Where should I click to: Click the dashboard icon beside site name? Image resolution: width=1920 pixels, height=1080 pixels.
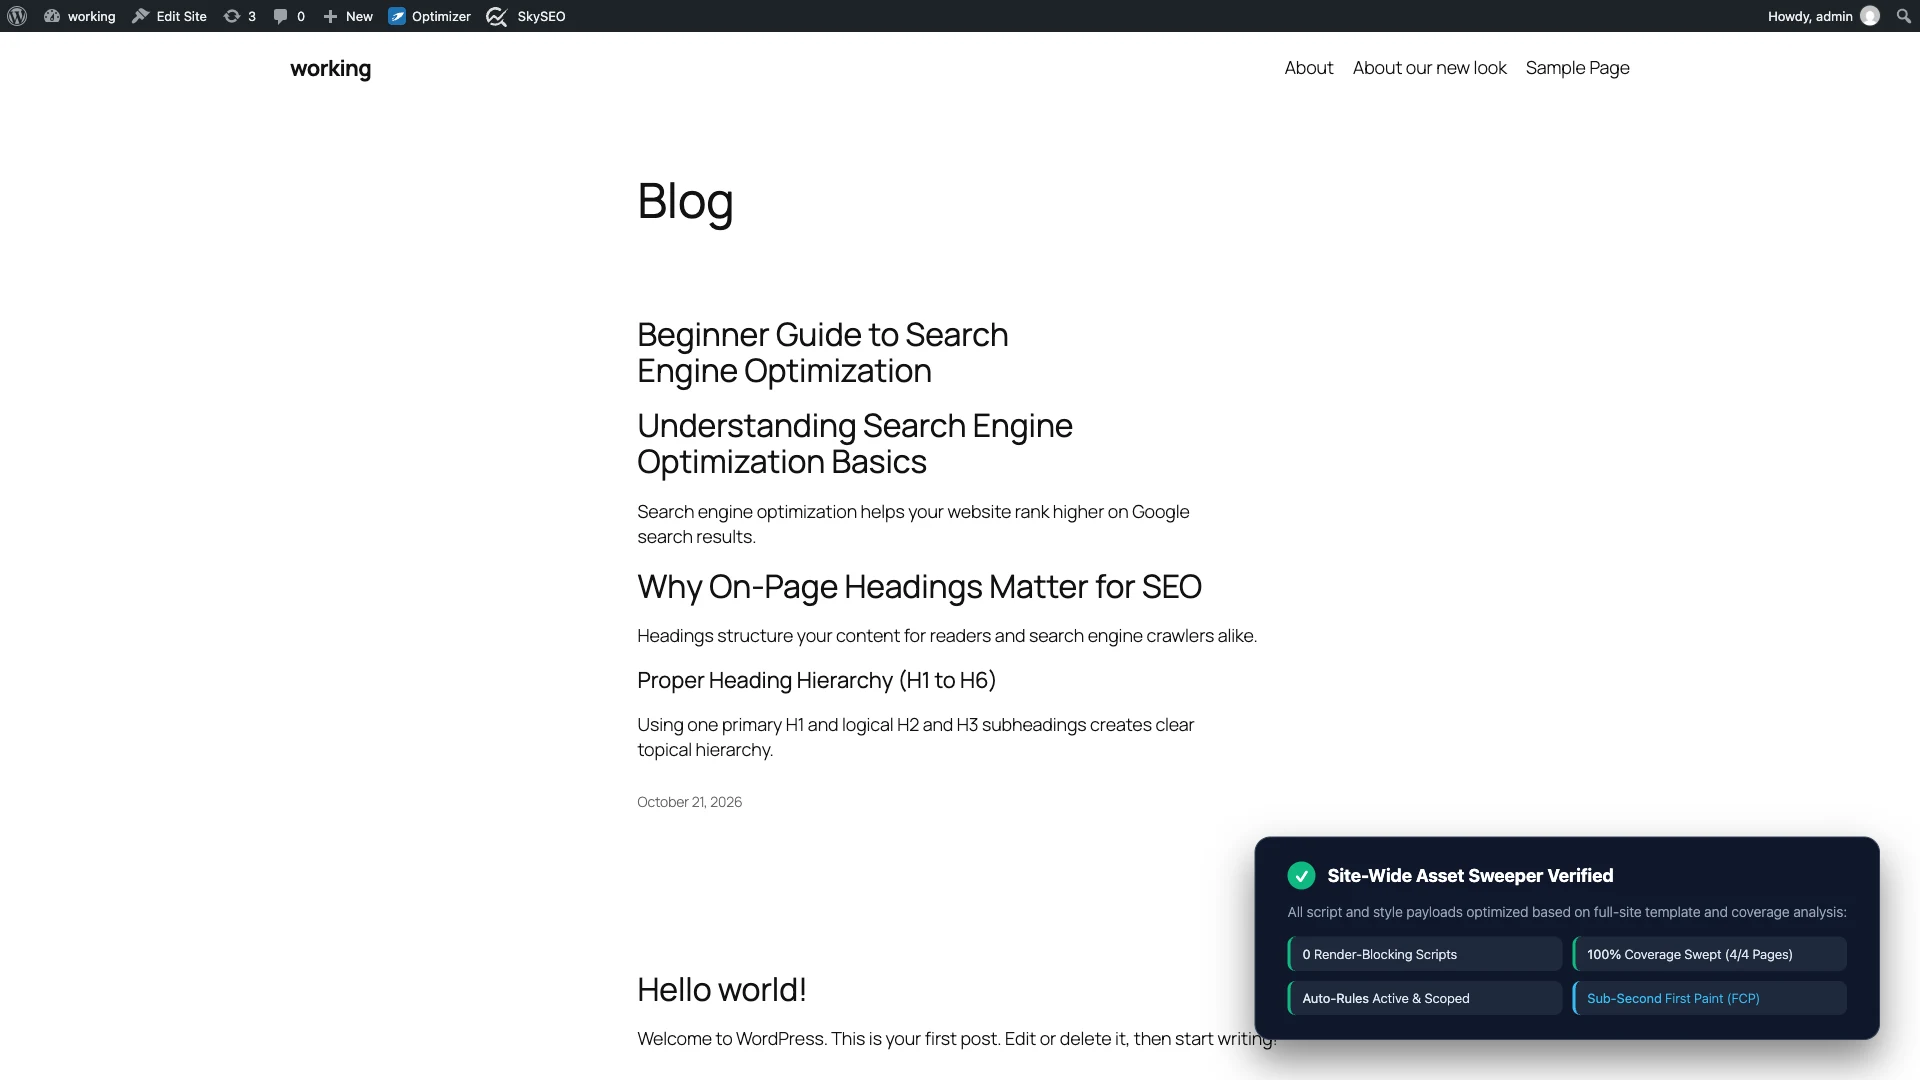tap(52, 16)
